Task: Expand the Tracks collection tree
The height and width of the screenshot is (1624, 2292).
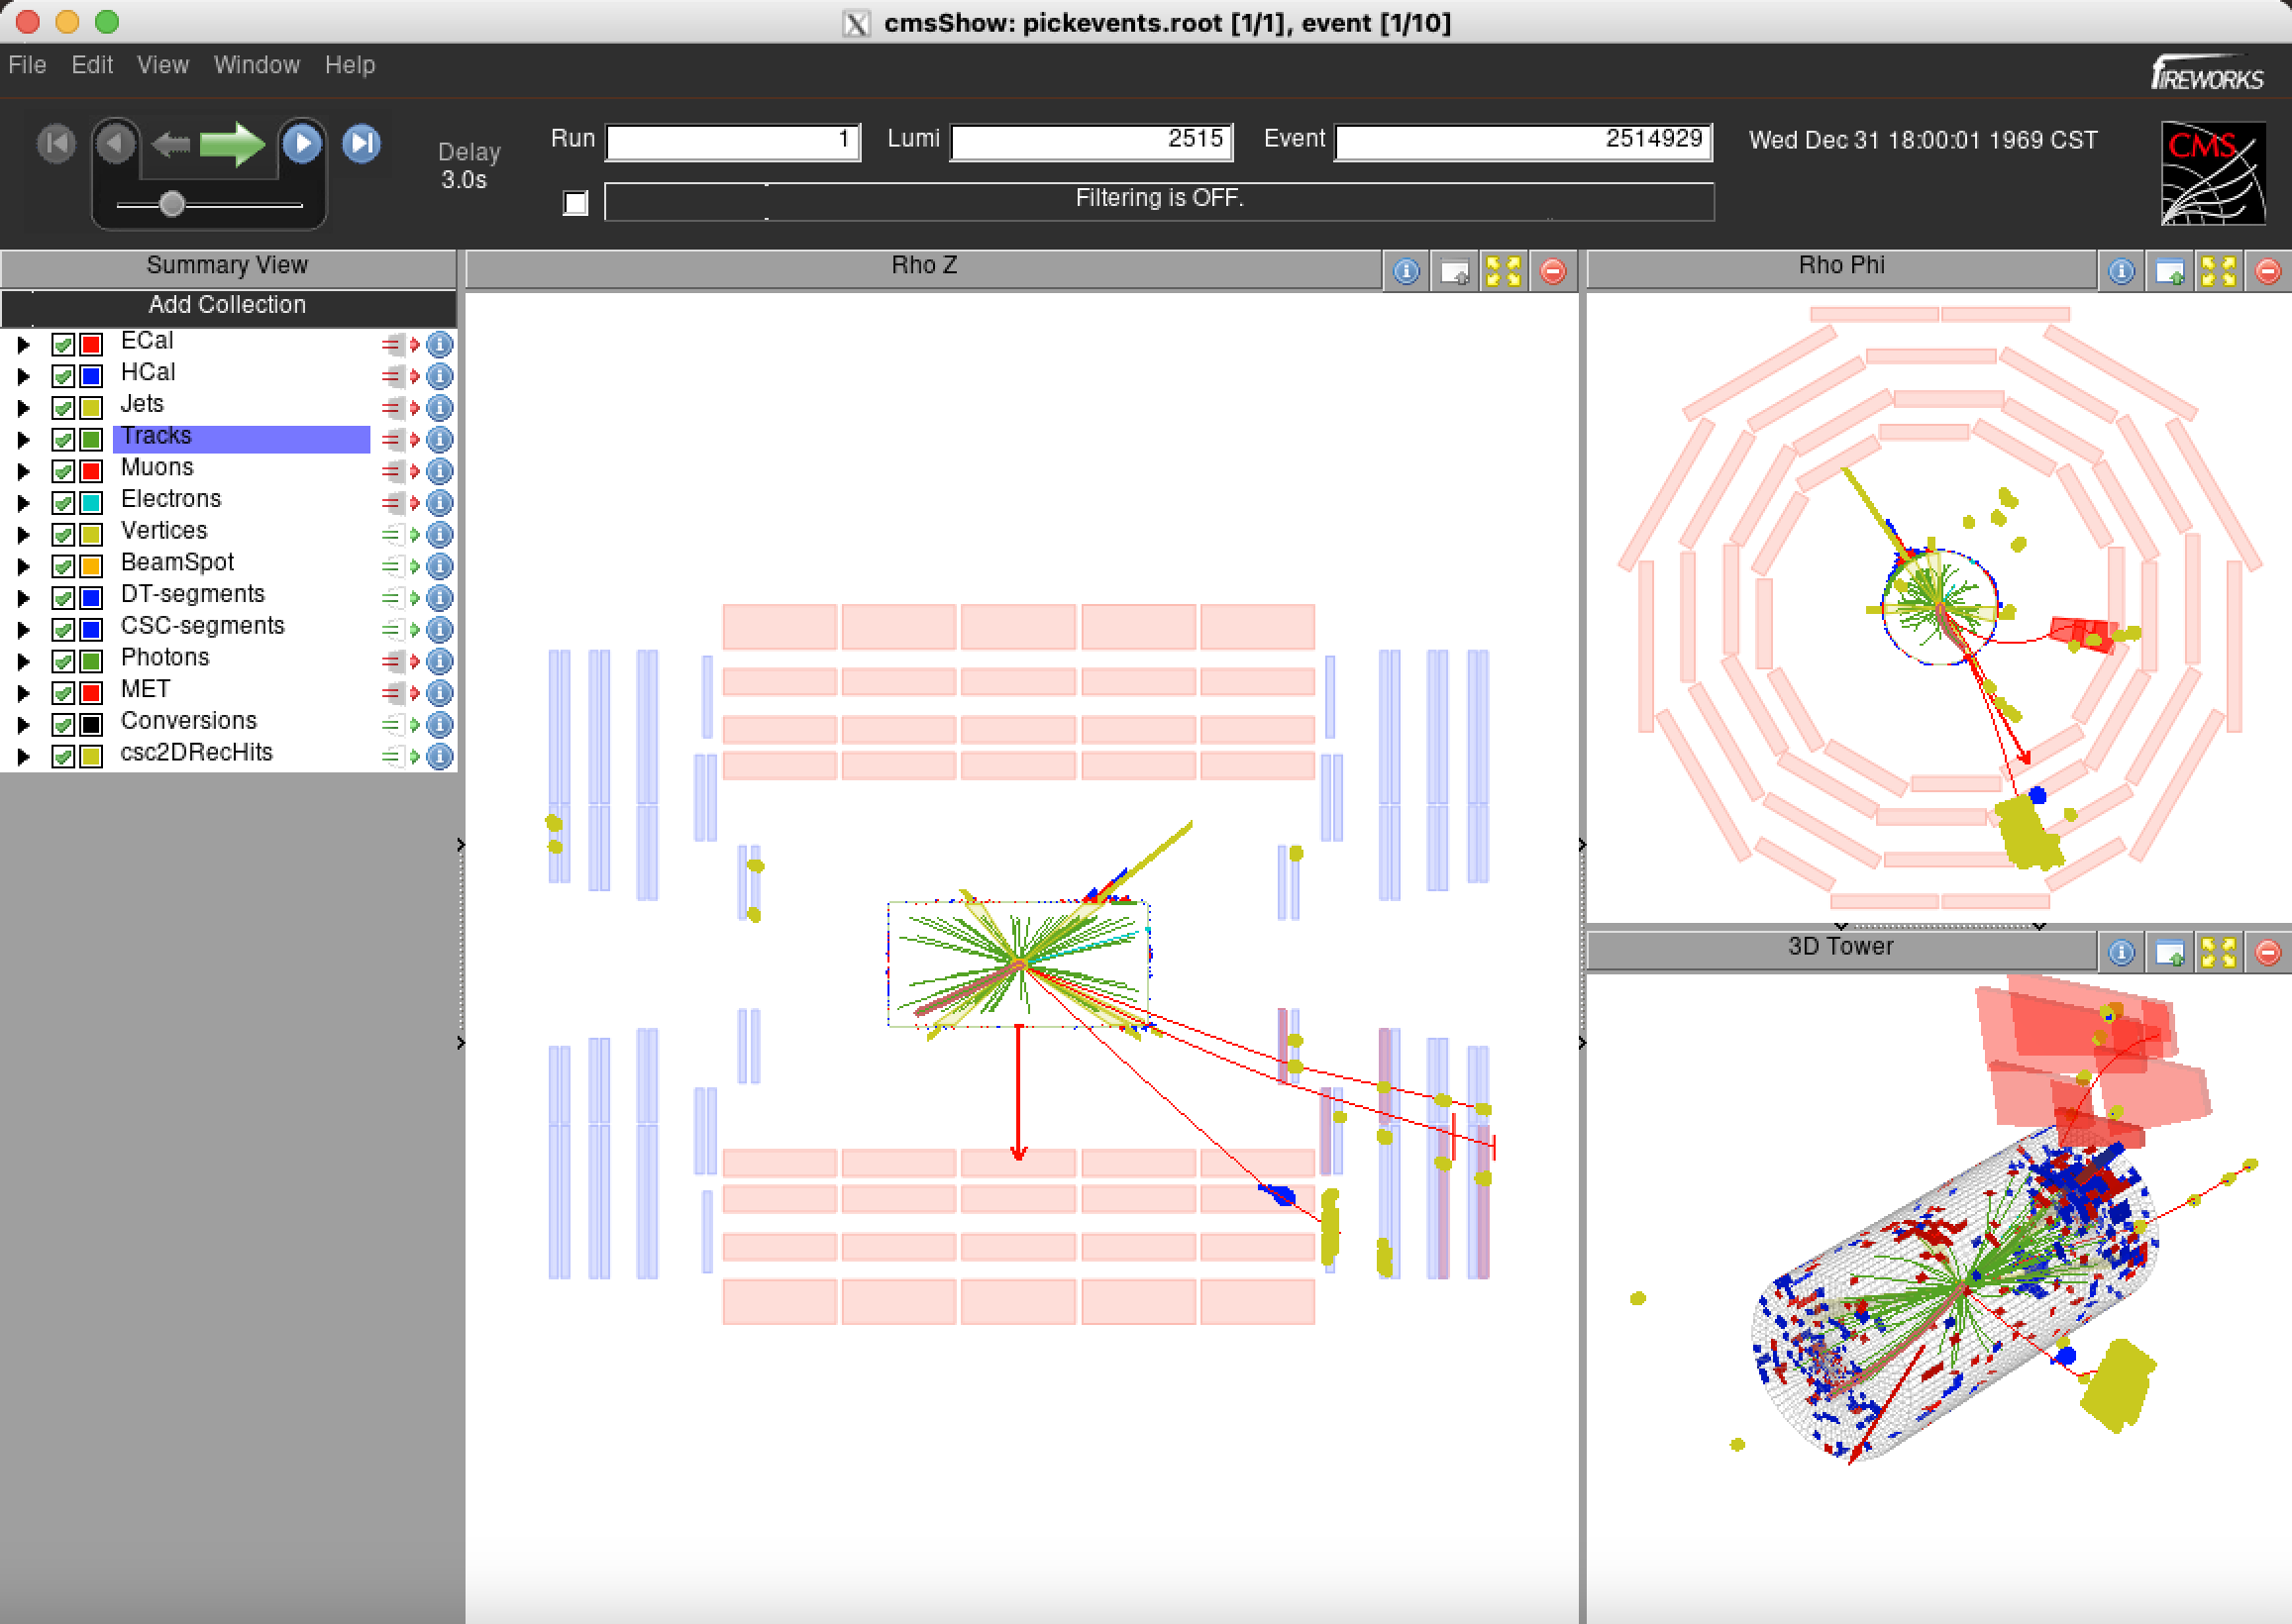Action: [x=24, y=440]
